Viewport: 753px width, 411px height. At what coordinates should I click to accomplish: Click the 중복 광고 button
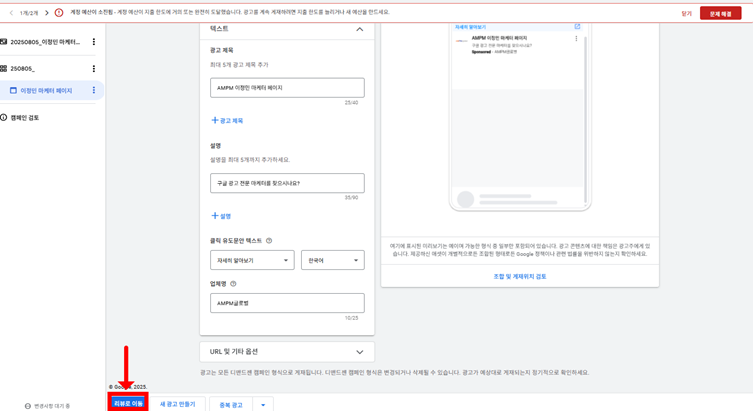pyautogui.click(x=231, y=405)
